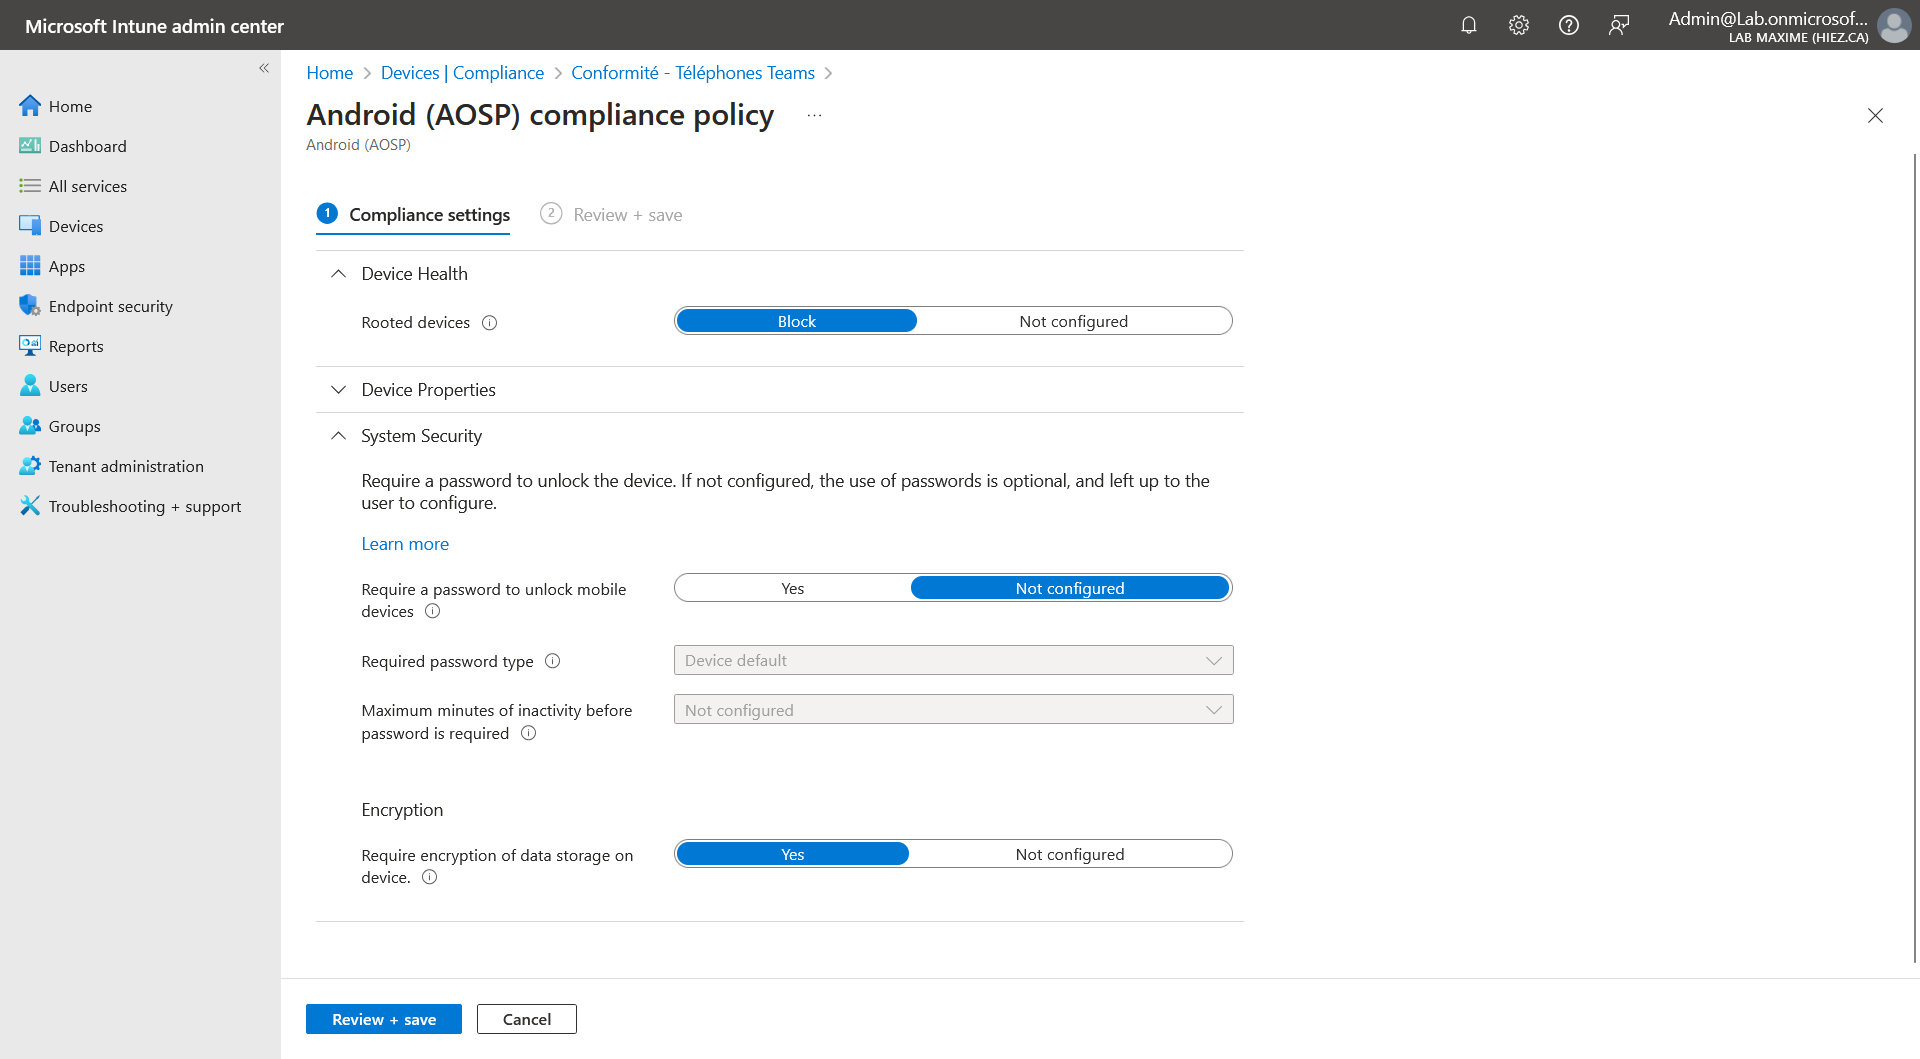
Task: Click the help question mark icon
Action: tap(1568, 25)
